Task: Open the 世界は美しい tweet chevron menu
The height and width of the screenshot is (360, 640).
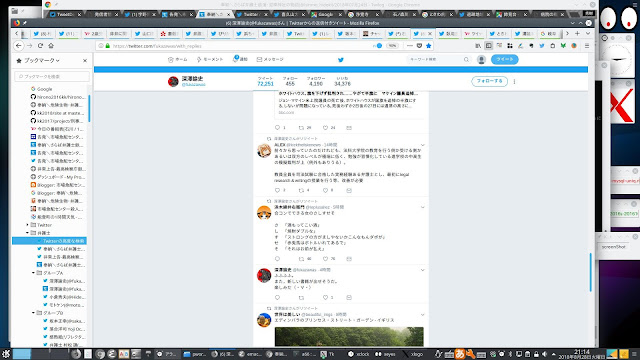Action: pyautogui.click(x=422, y=315)
